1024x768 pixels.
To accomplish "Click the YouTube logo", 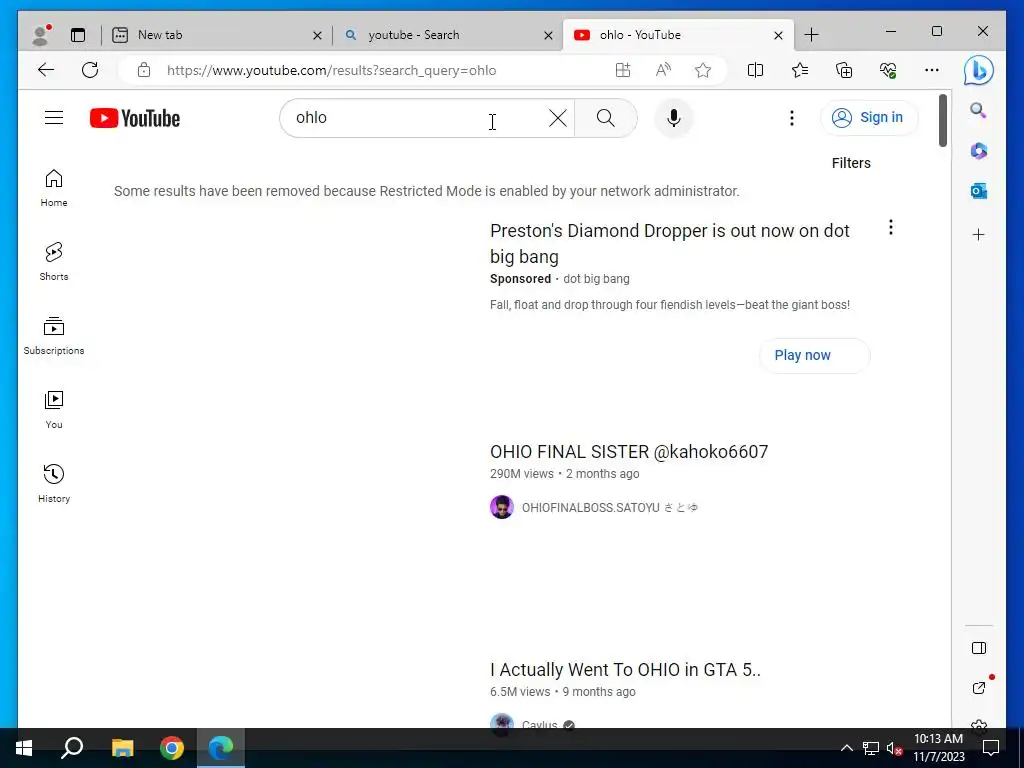I will pyautogui.click(x=135, y=118).
